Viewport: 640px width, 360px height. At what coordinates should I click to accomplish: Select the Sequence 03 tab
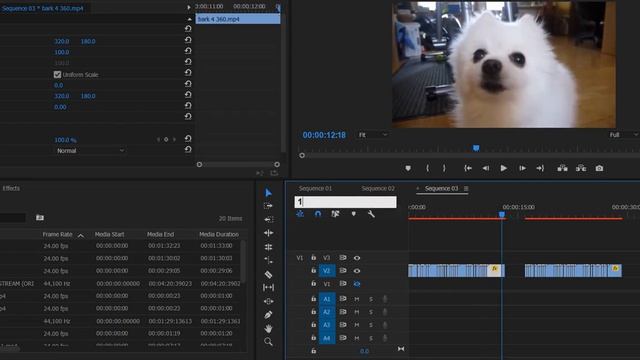[441, 188]
